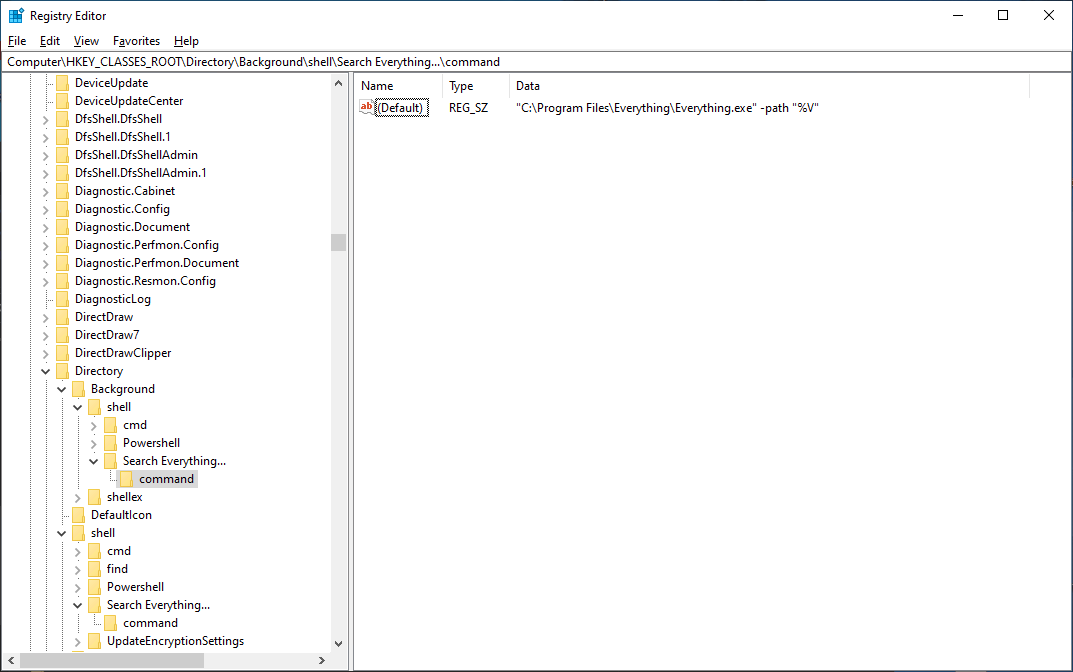Select the Search Everything... key under shell
Screen dimensions: 1073x672
click(158, 605)
